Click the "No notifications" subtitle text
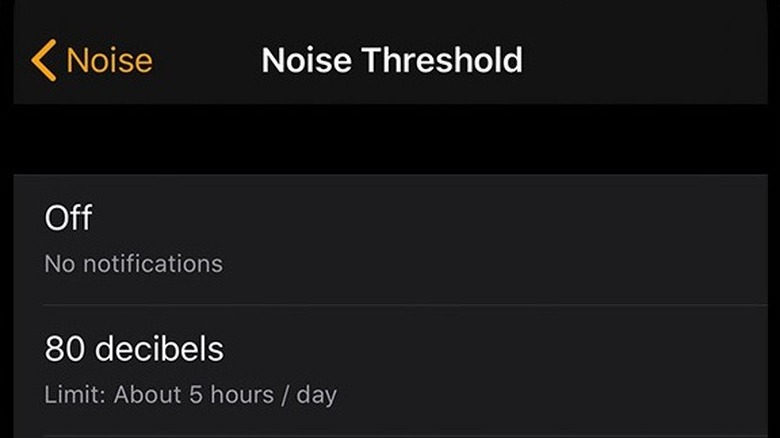 (133, 264)
